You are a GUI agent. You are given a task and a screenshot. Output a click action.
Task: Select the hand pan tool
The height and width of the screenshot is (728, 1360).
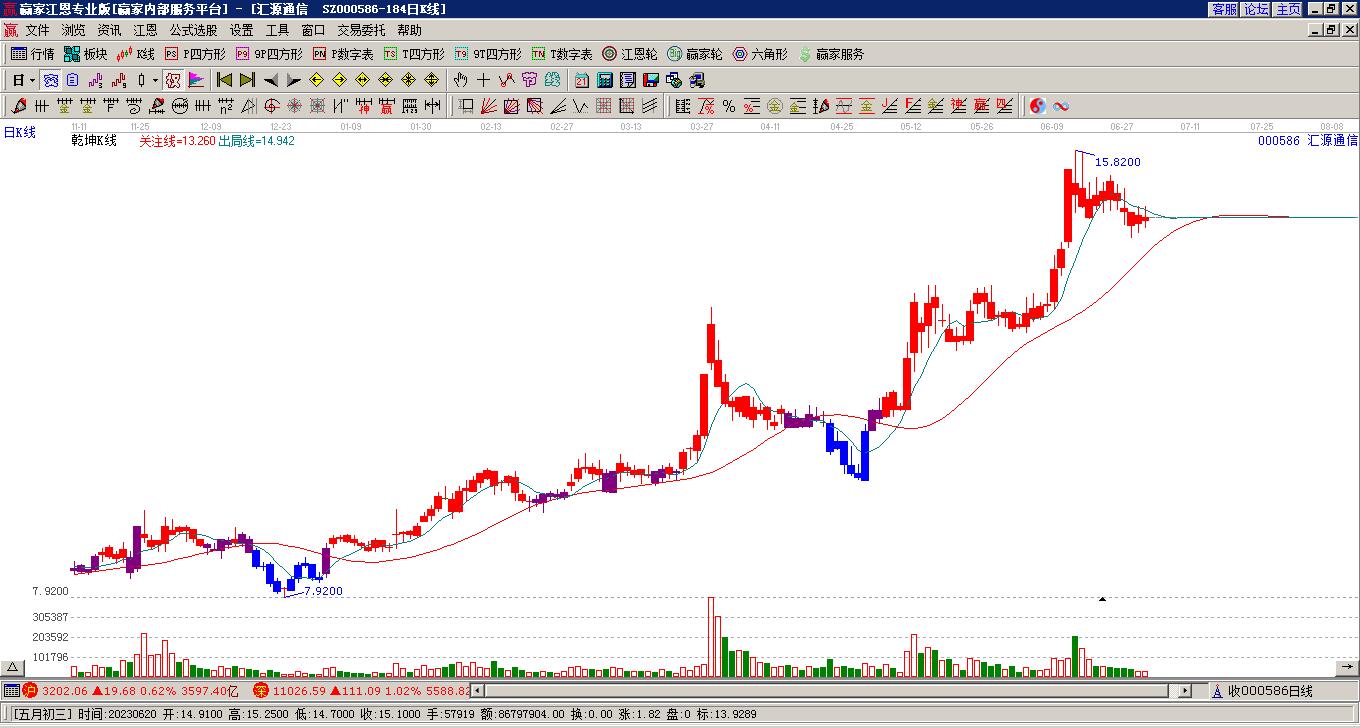coord(460,80)
